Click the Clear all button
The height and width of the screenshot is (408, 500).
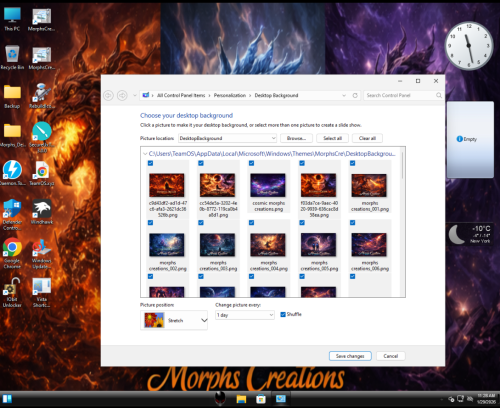click(367, 138)
